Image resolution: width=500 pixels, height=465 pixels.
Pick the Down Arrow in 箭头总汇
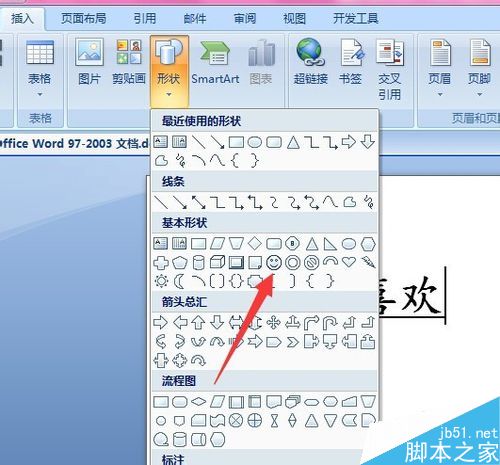pos(217,323)
